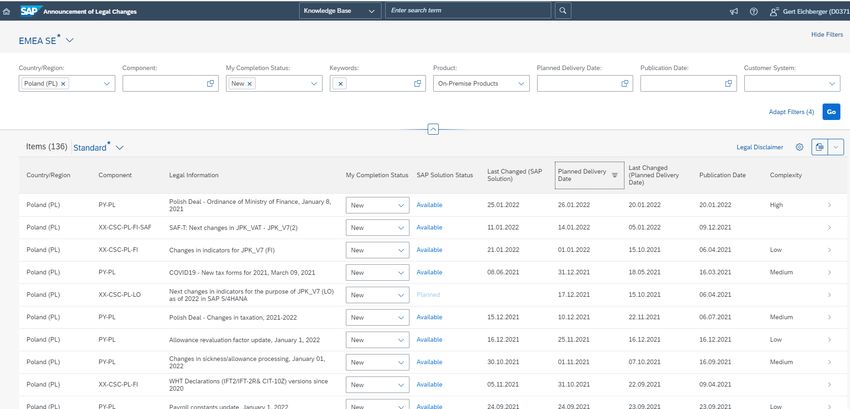Open Legal Disclaimer link

click(759, 147)
